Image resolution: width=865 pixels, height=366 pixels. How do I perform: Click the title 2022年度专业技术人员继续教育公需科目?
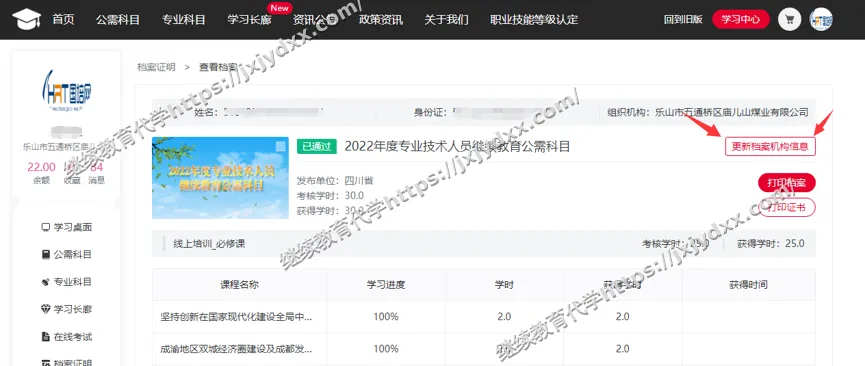coord(457,146)
